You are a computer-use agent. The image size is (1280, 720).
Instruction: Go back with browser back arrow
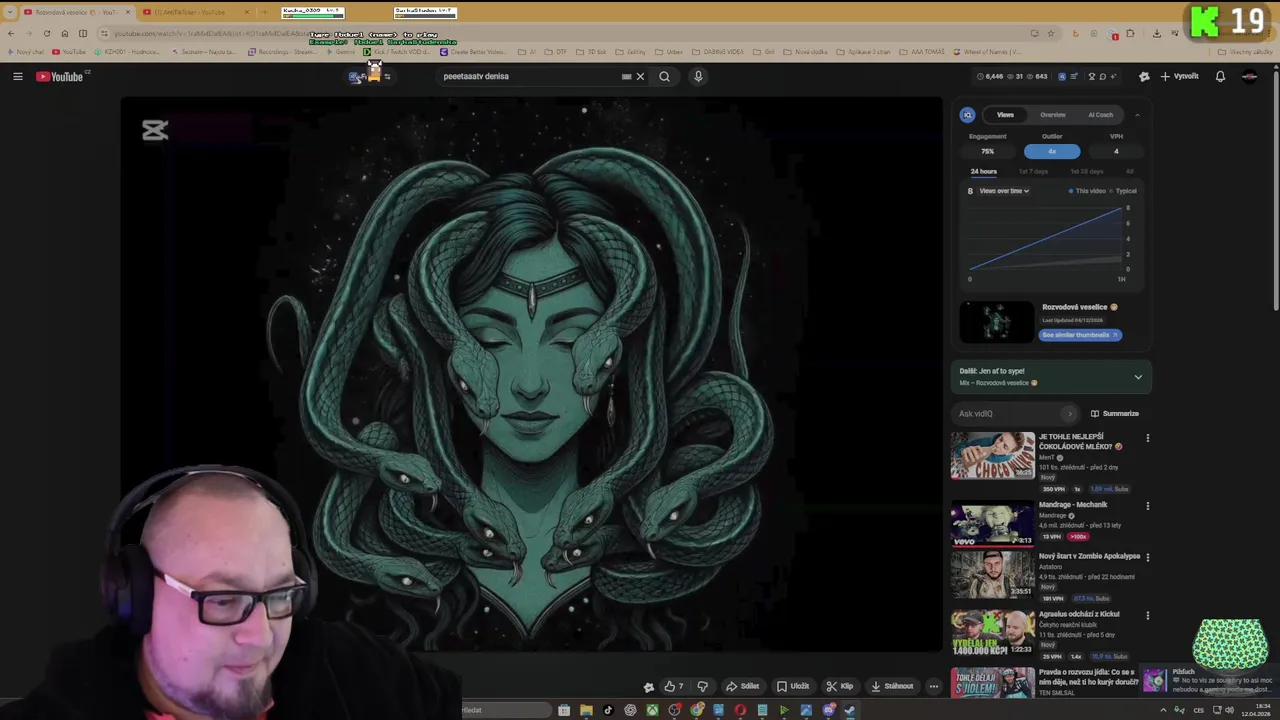tap(11, 33)
